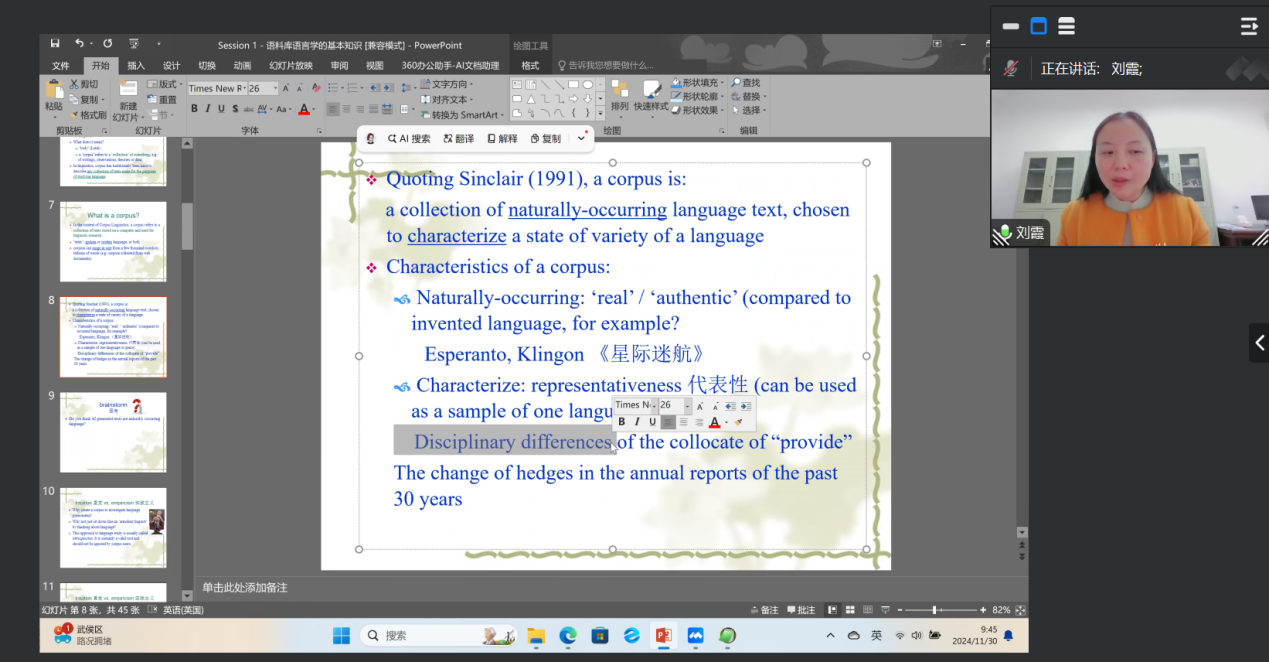The height and width of the screenshot is (662, 1269).
Task: Fit slide to window icon
Action: 1021,610
